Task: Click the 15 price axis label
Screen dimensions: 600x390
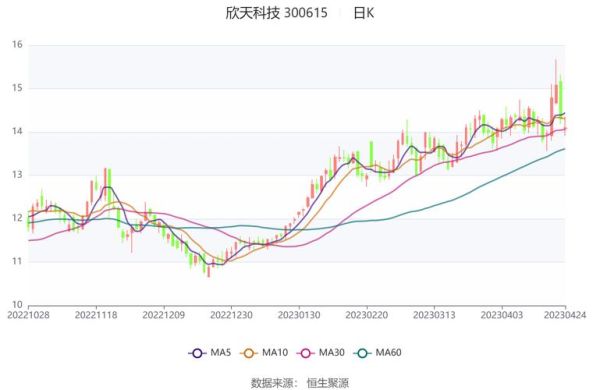Action: [17, 88]
